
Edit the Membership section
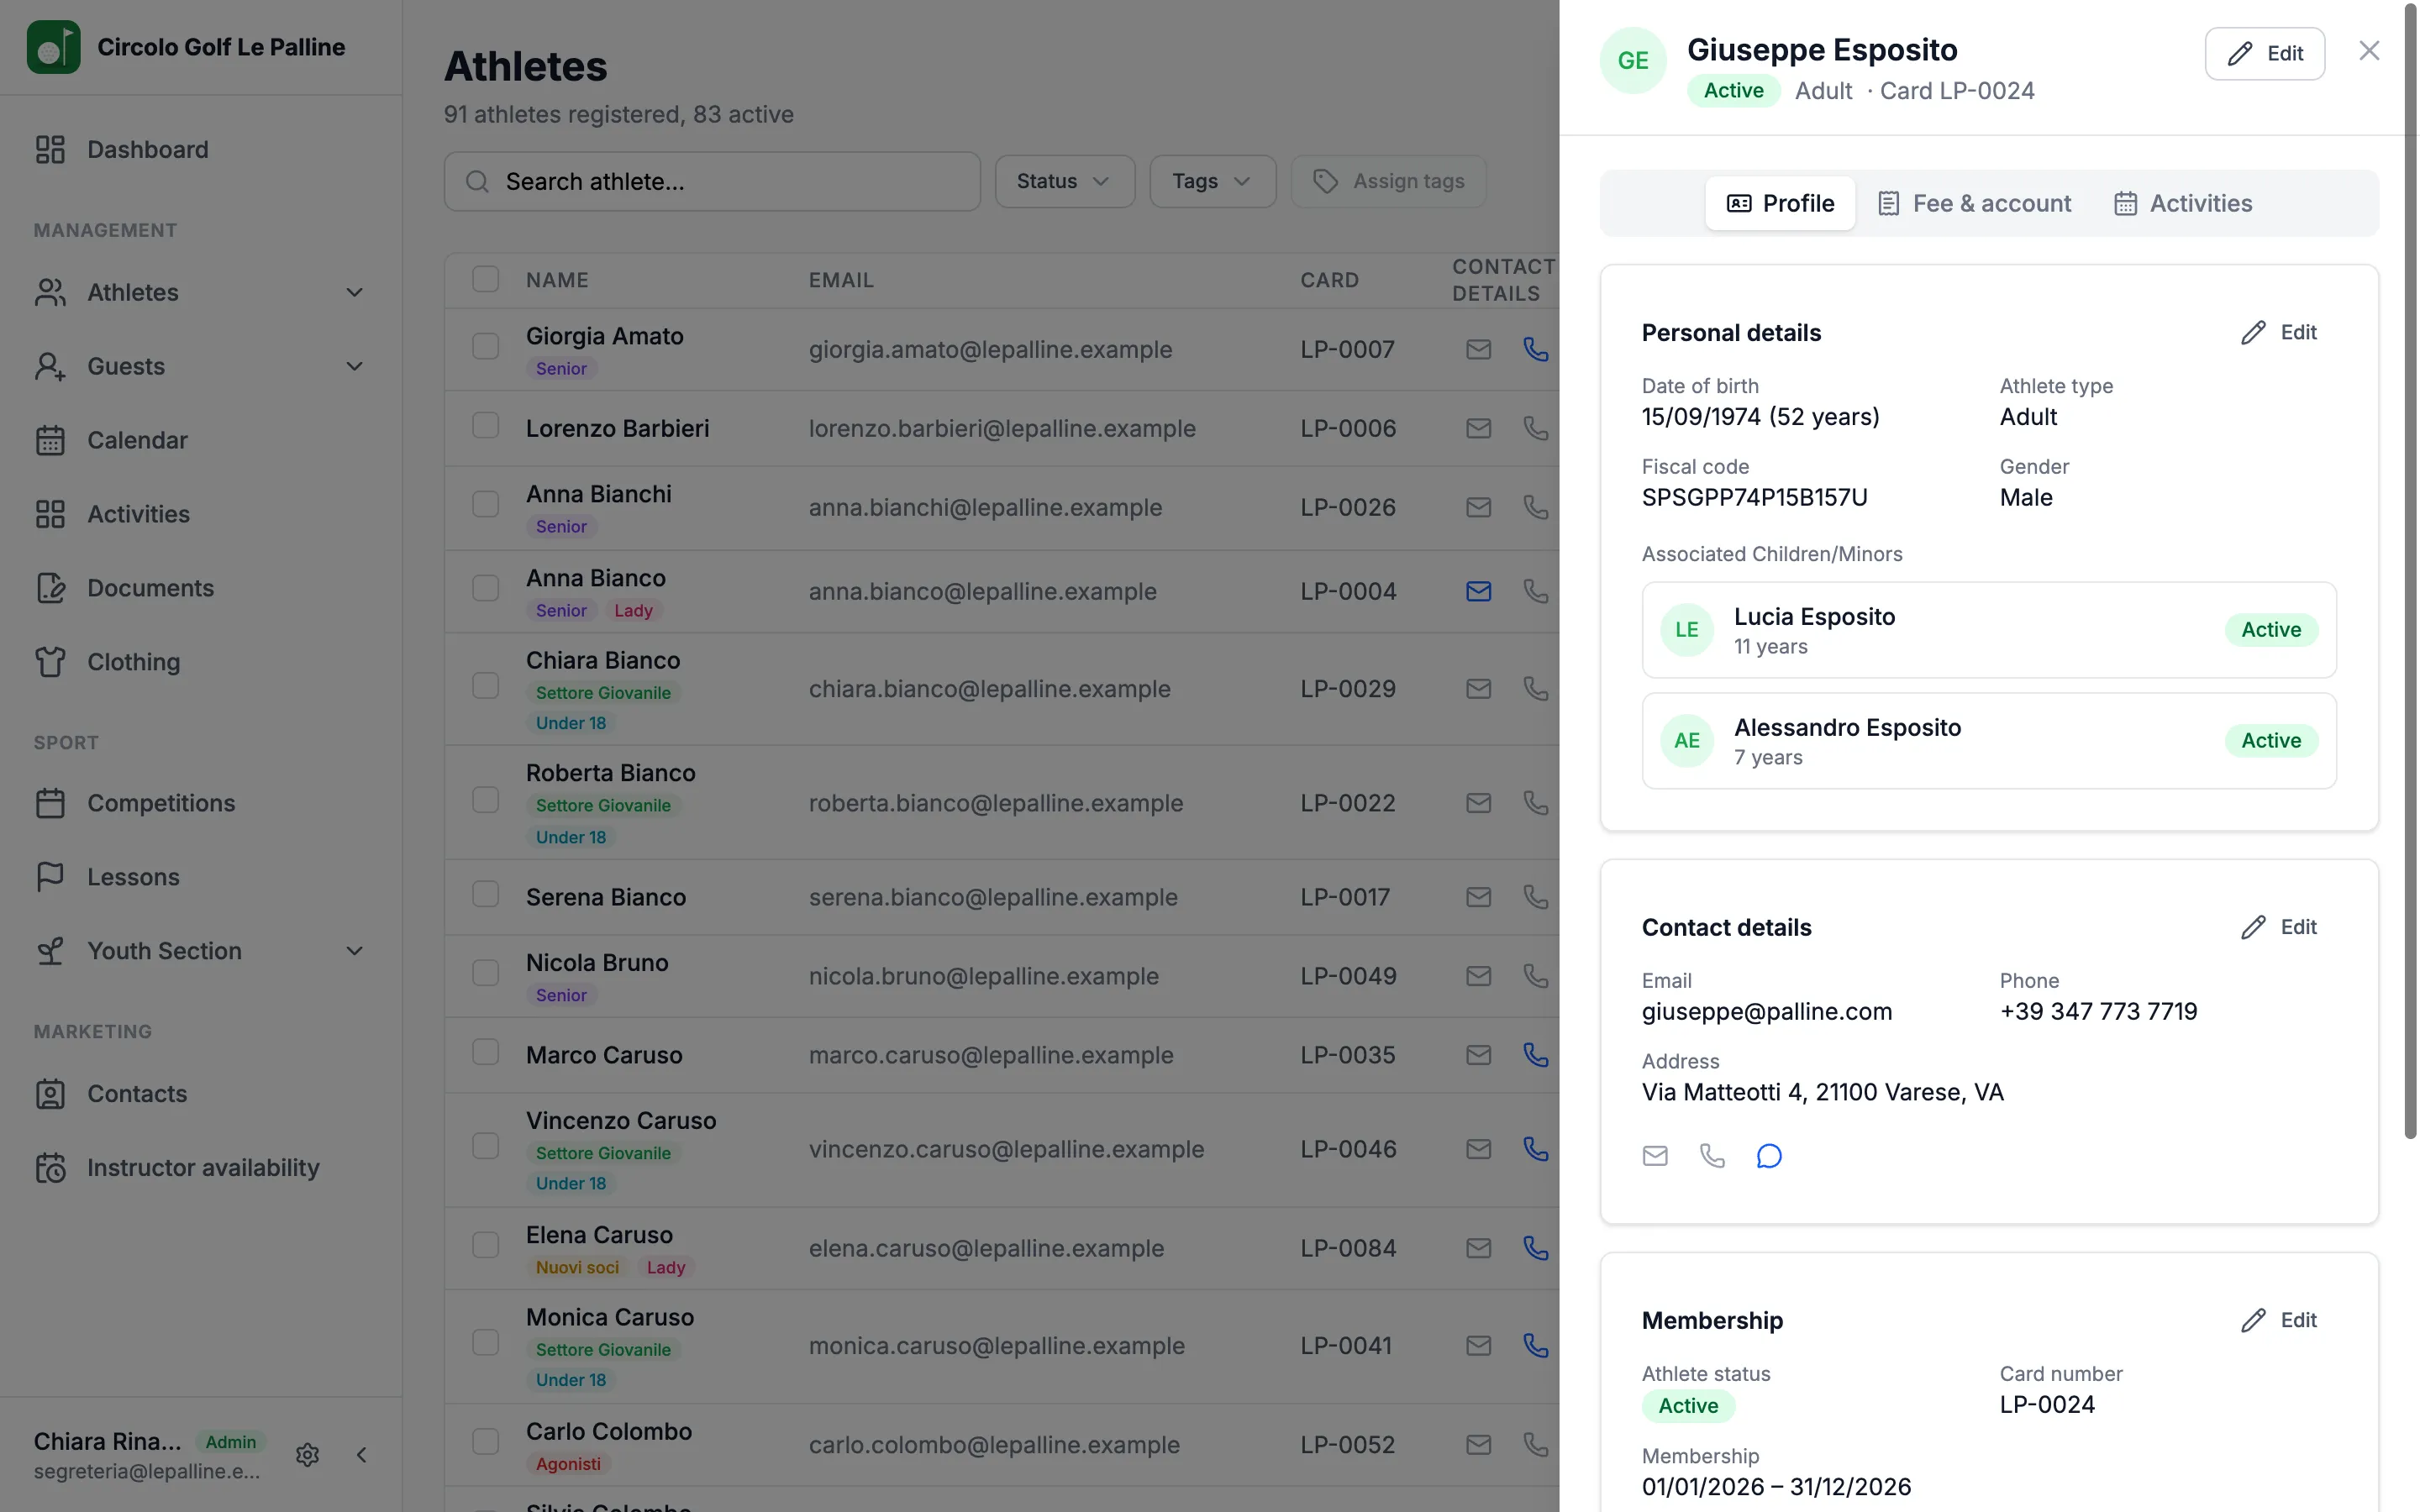tap(2279, 1320)
